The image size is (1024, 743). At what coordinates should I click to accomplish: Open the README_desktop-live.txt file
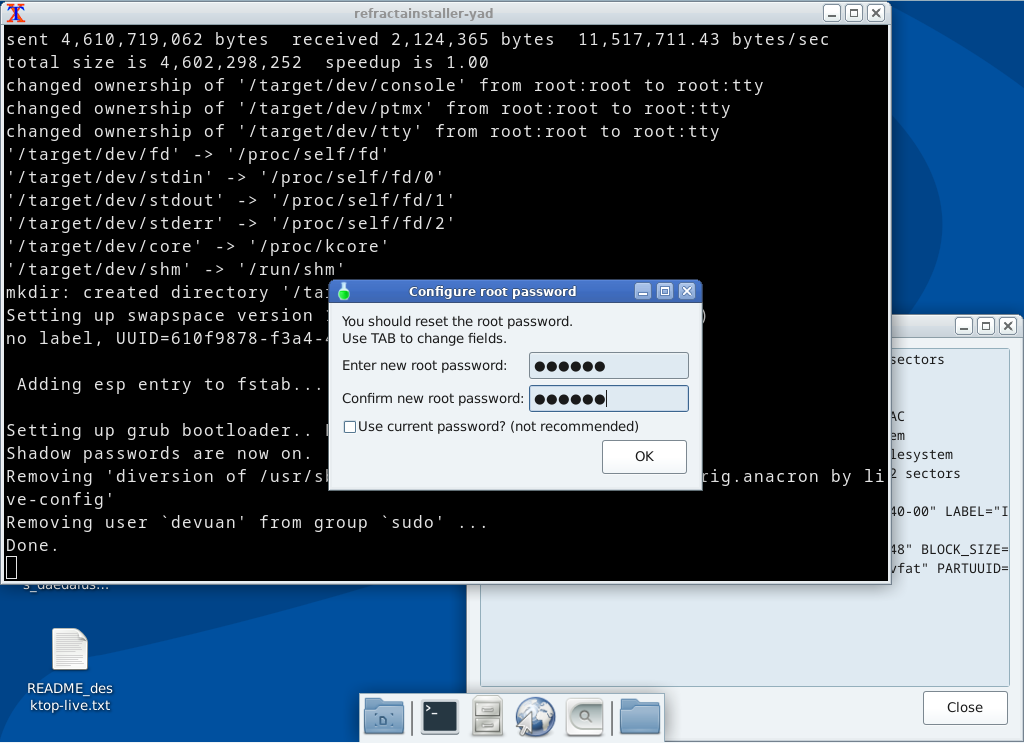point(69,649)
